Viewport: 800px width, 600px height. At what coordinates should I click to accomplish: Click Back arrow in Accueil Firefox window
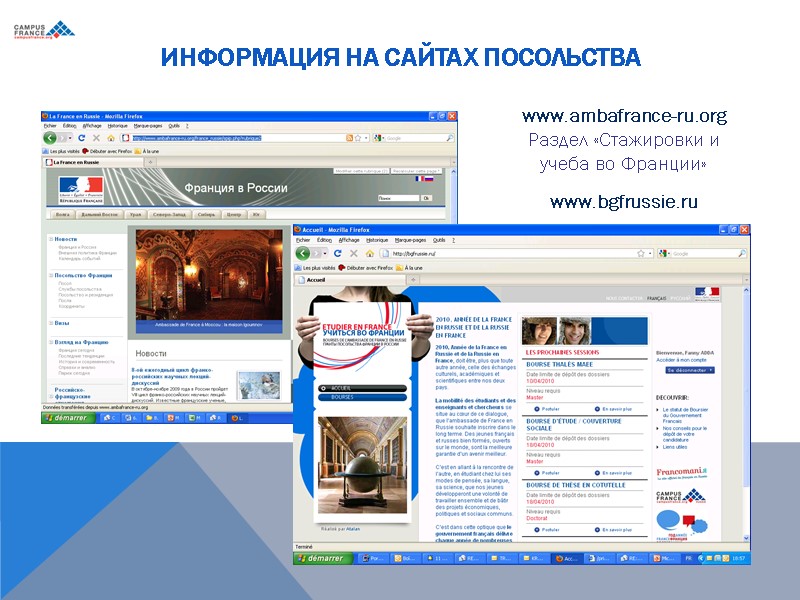[x=303, y=253]
